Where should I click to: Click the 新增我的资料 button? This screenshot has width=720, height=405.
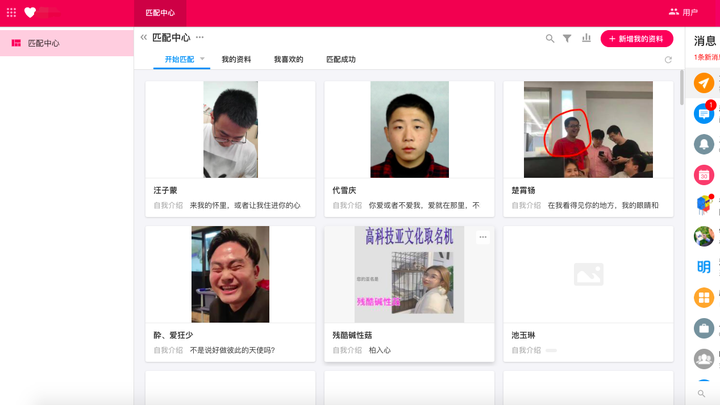[636, 39]
